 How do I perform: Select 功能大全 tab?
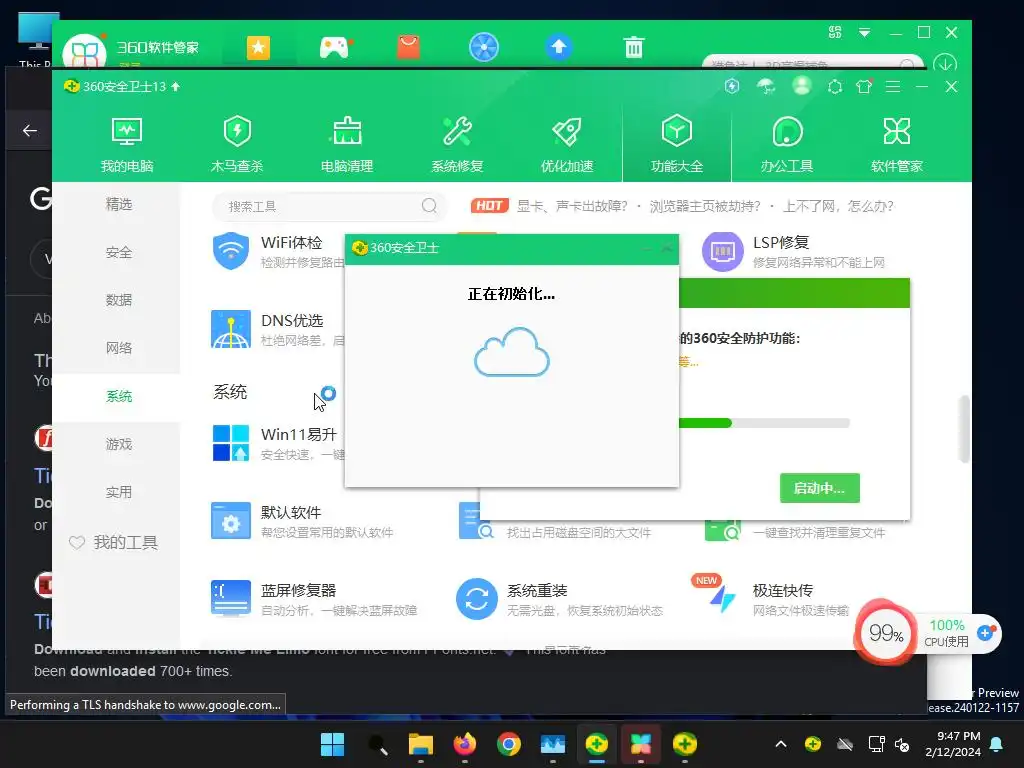click(677, 145)
